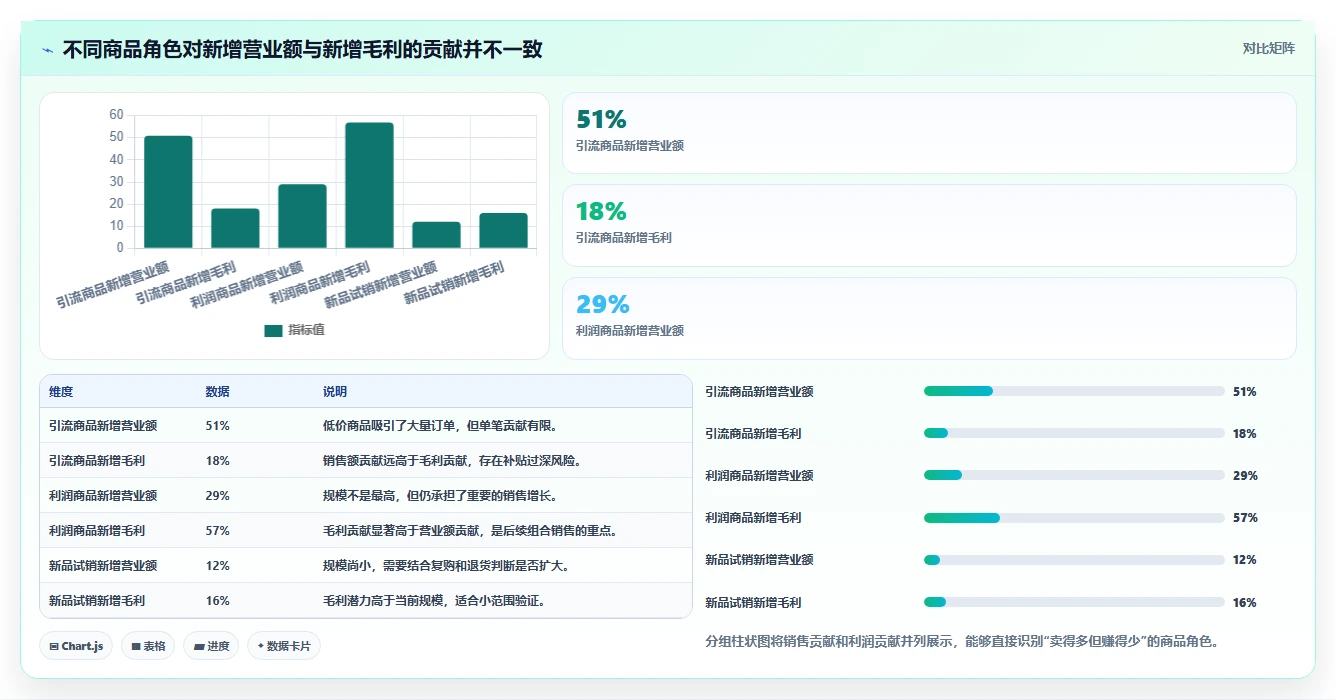Click the 57% value in the table
The height and width of the screenshot is (700, 1336).
click(217, 531)
